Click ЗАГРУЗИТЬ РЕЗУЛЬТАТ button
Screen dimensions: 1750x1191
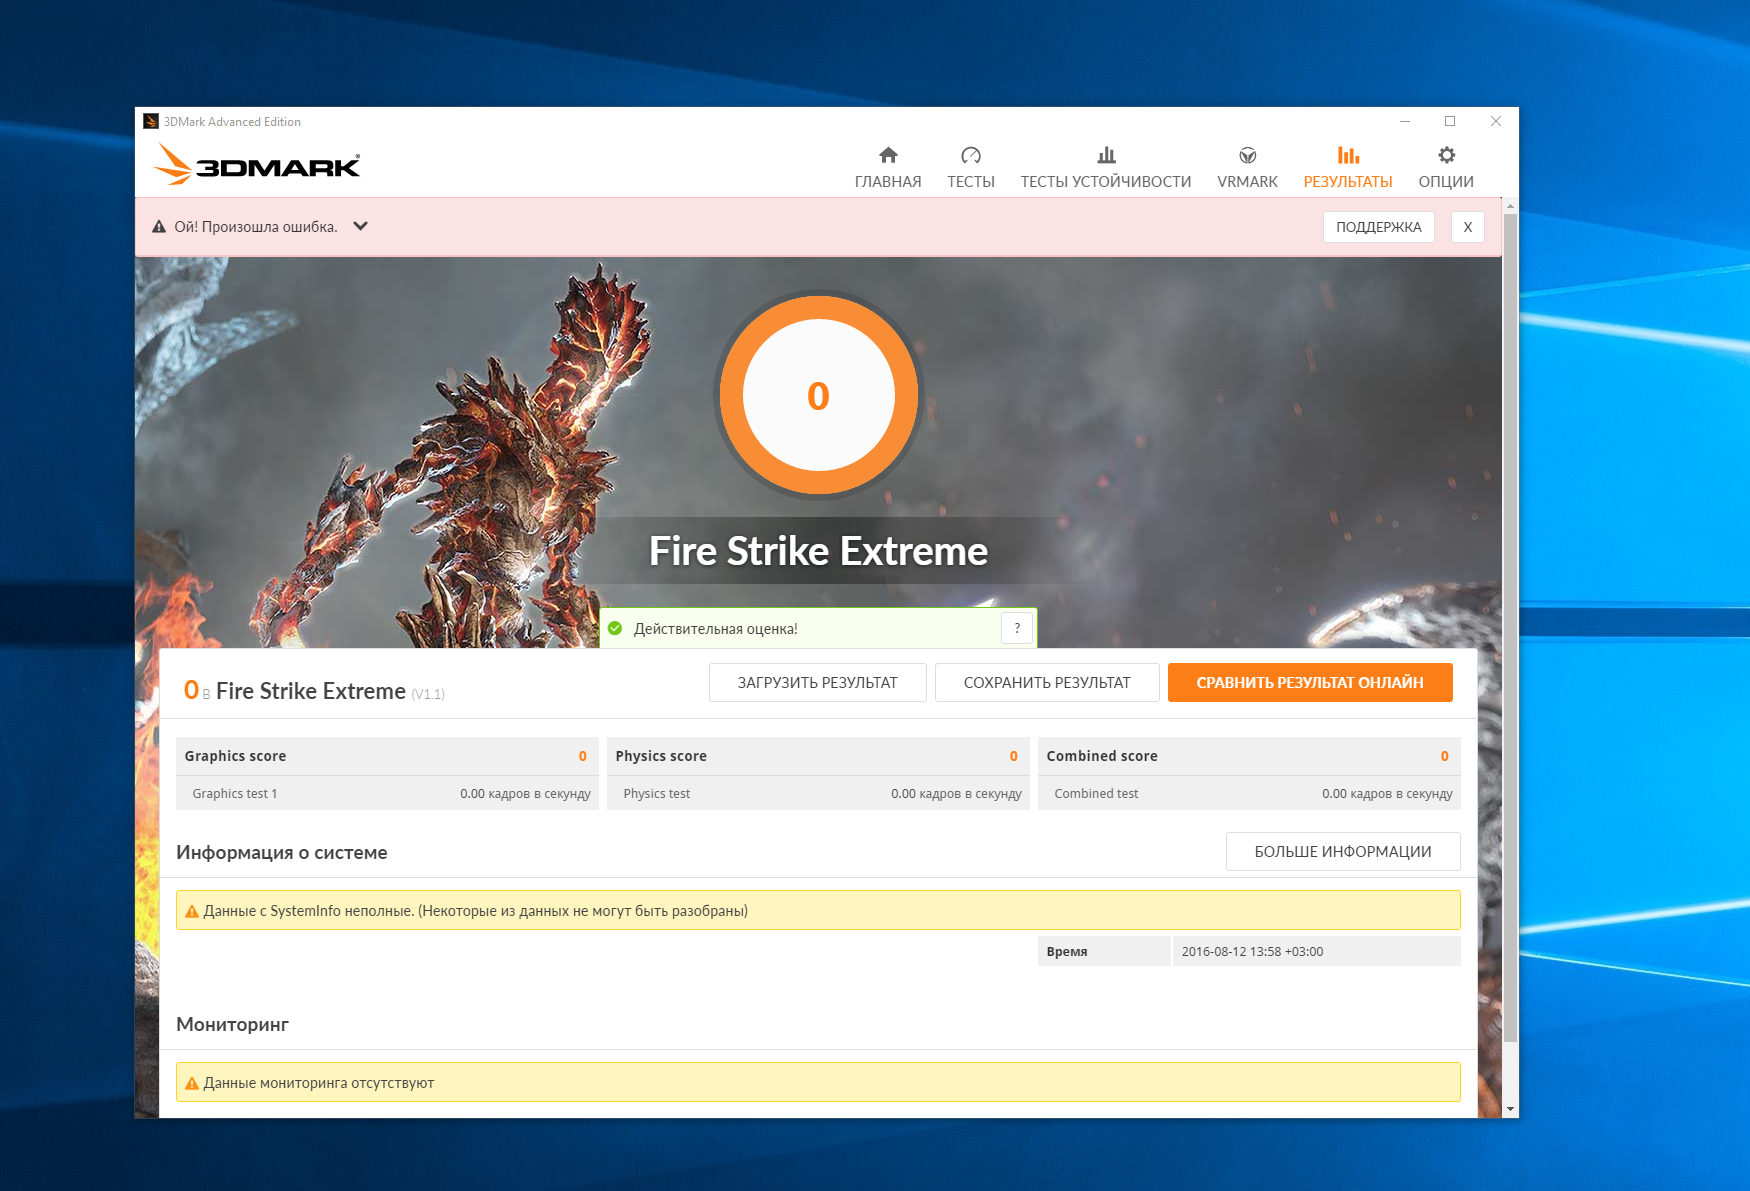[x=818, y=683]
